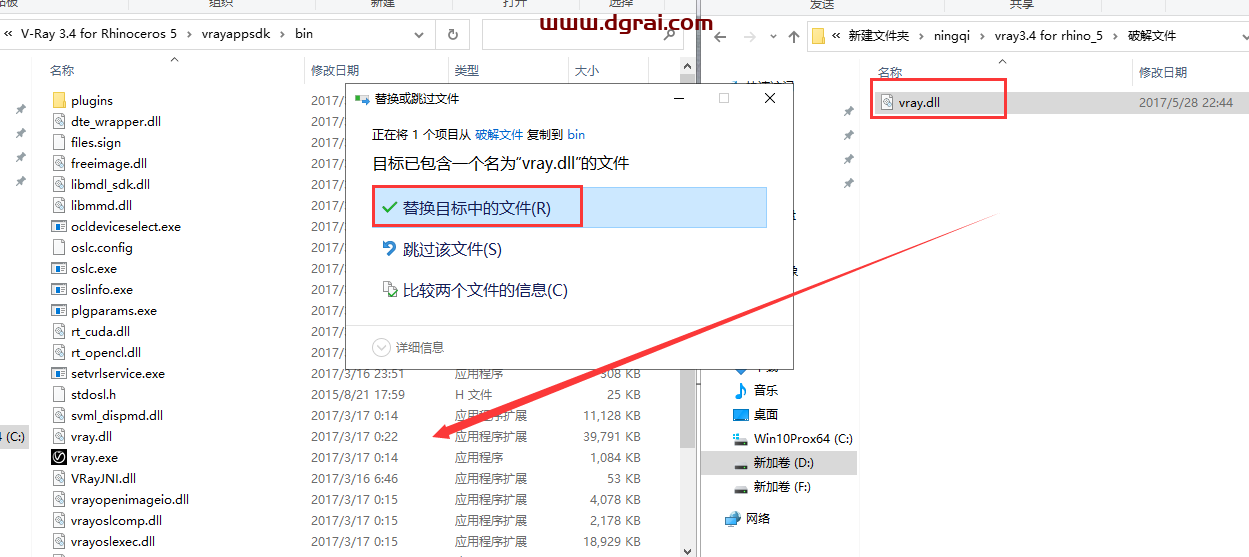
Task: Choose 跳过该文件(S) to skip file
Action: (x=451, y=249)
